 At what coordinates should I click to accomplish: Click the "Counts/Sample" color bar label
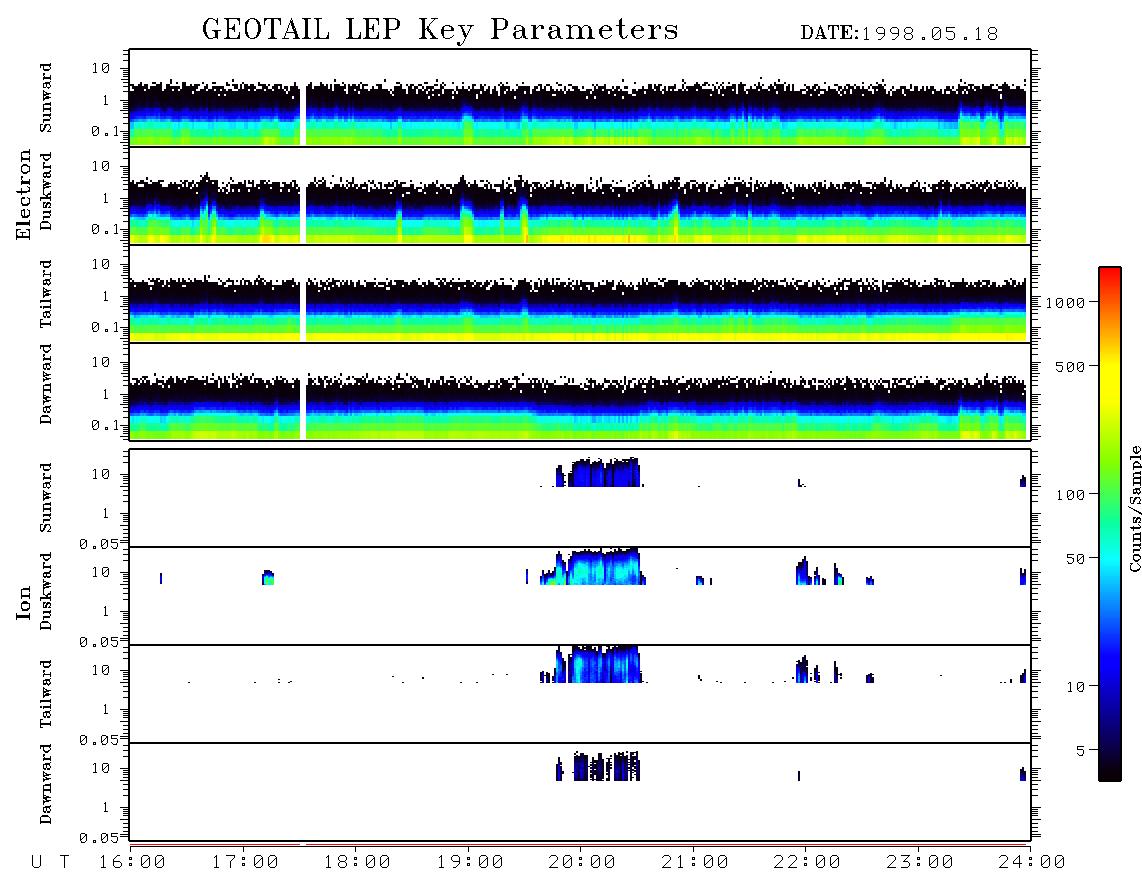click(x=1135, y=508)
